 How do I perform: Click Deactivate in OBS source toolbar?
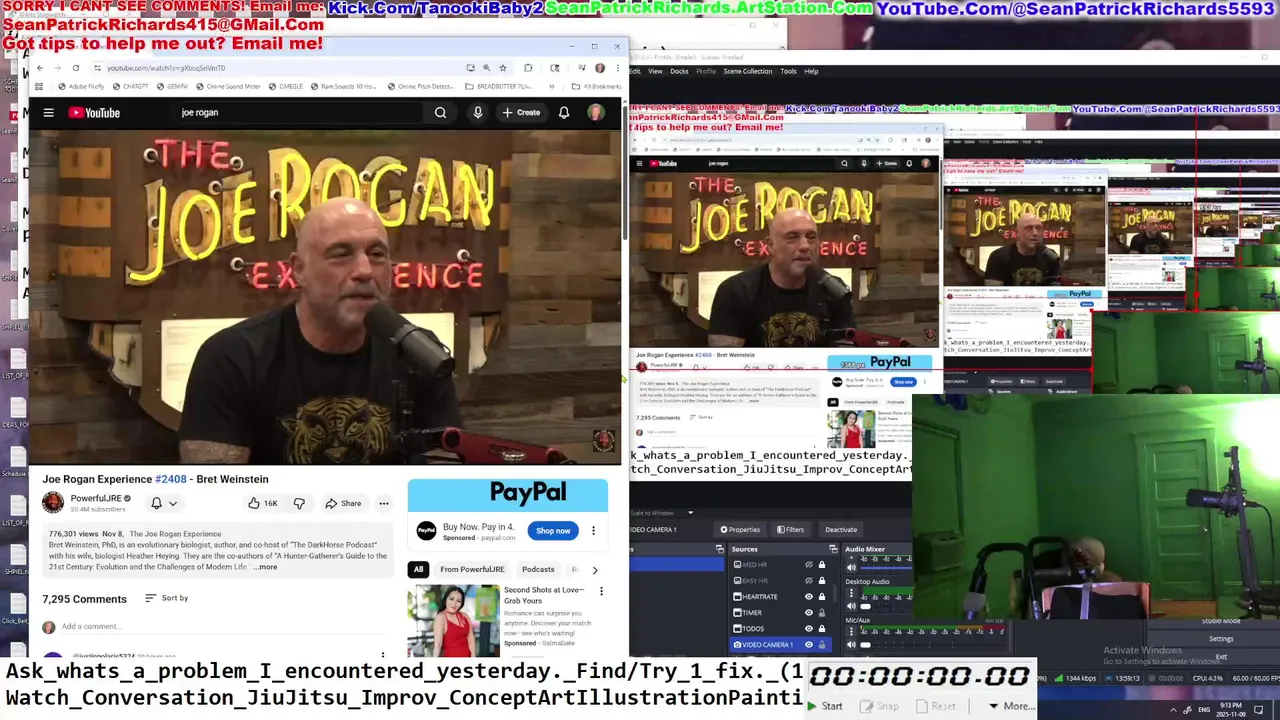(841, 530)
